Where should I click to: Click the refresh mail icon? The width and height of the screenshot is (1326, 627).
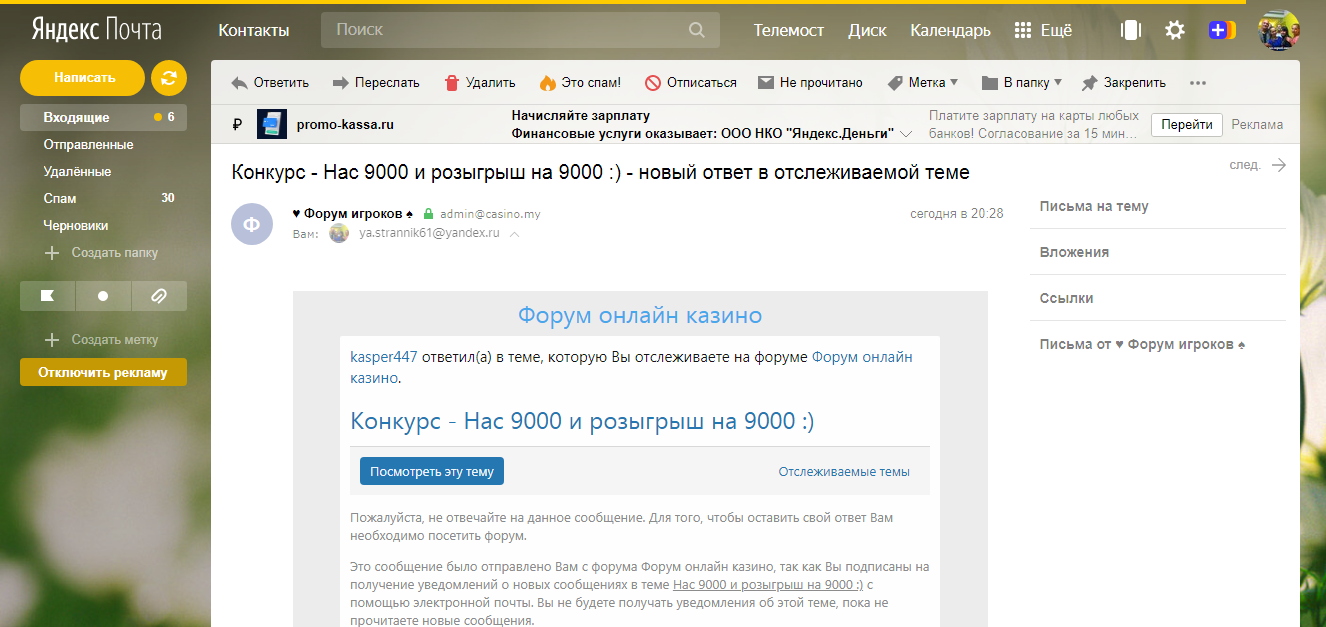pos(169,78)
